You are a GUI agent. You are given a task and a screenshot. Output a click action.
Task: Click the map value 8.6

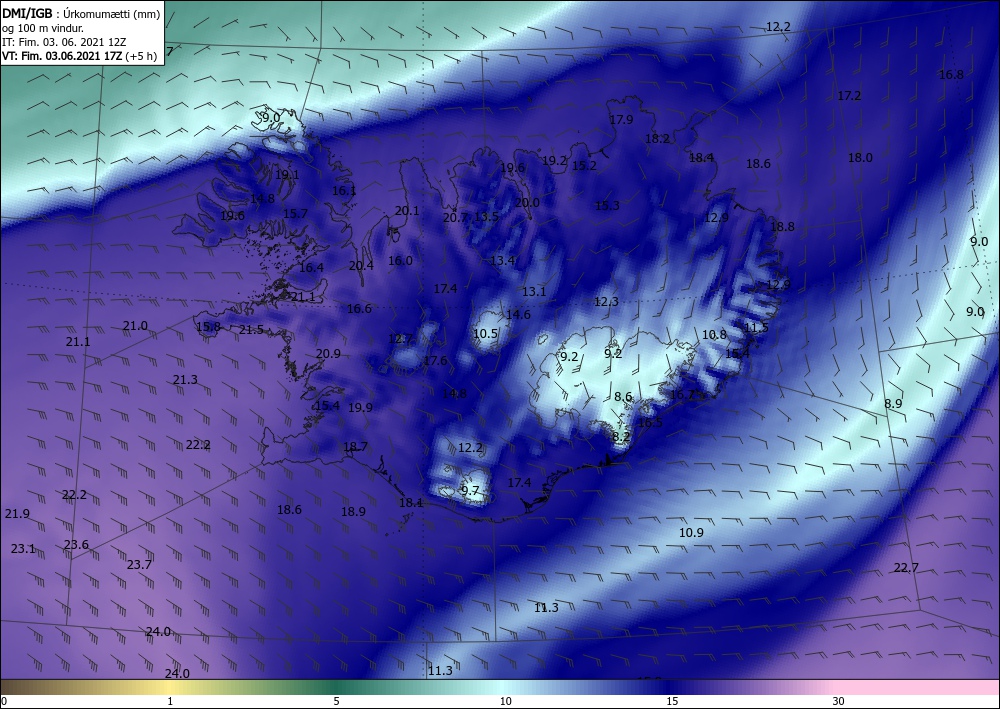tap(623, 397)
